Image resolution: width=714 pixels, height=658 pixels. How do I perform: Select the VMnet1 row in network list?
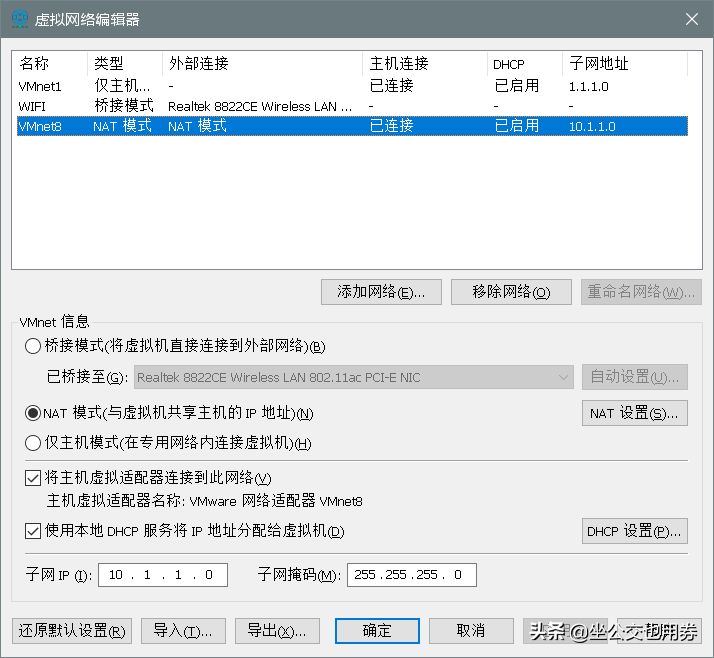352,86
